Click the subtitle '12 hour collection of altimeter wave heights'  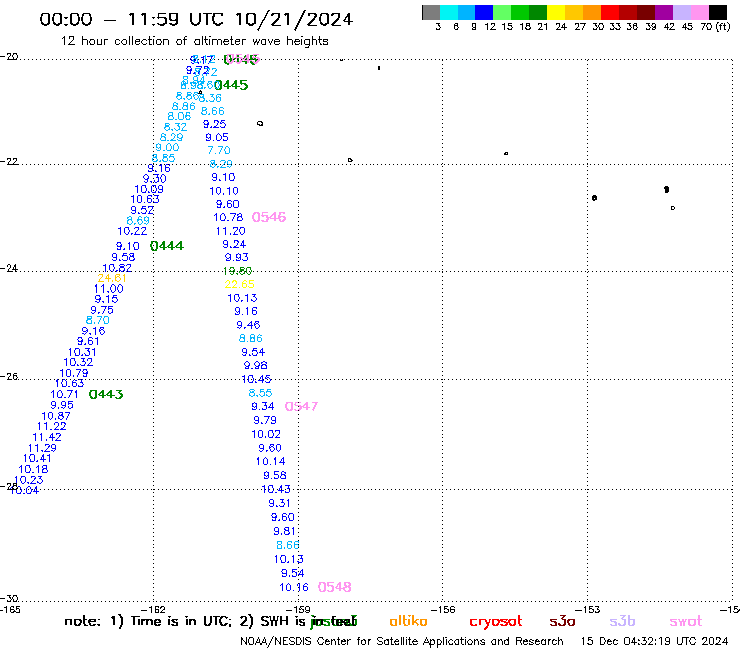[194, 41]
